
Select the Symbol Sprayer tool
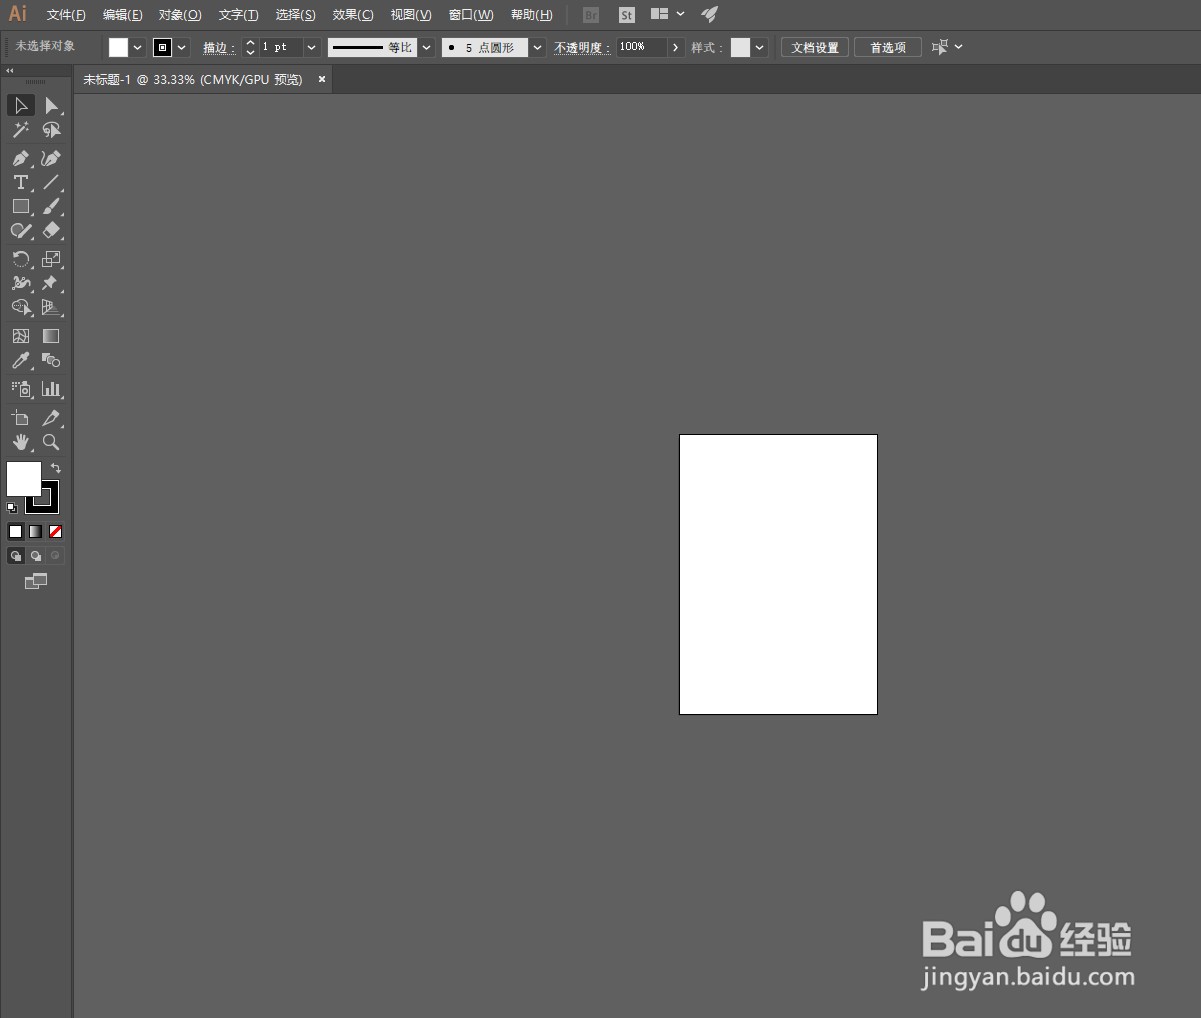pos(21,389)
